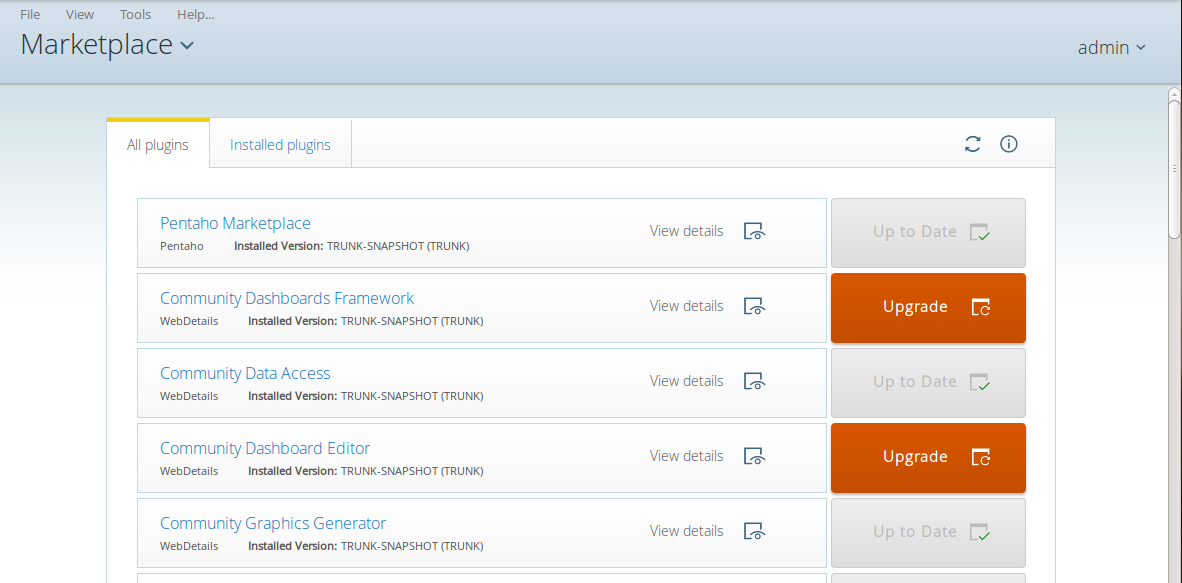Open the admin user dropdown
Screen dimensions: 1182x583
1112,48
